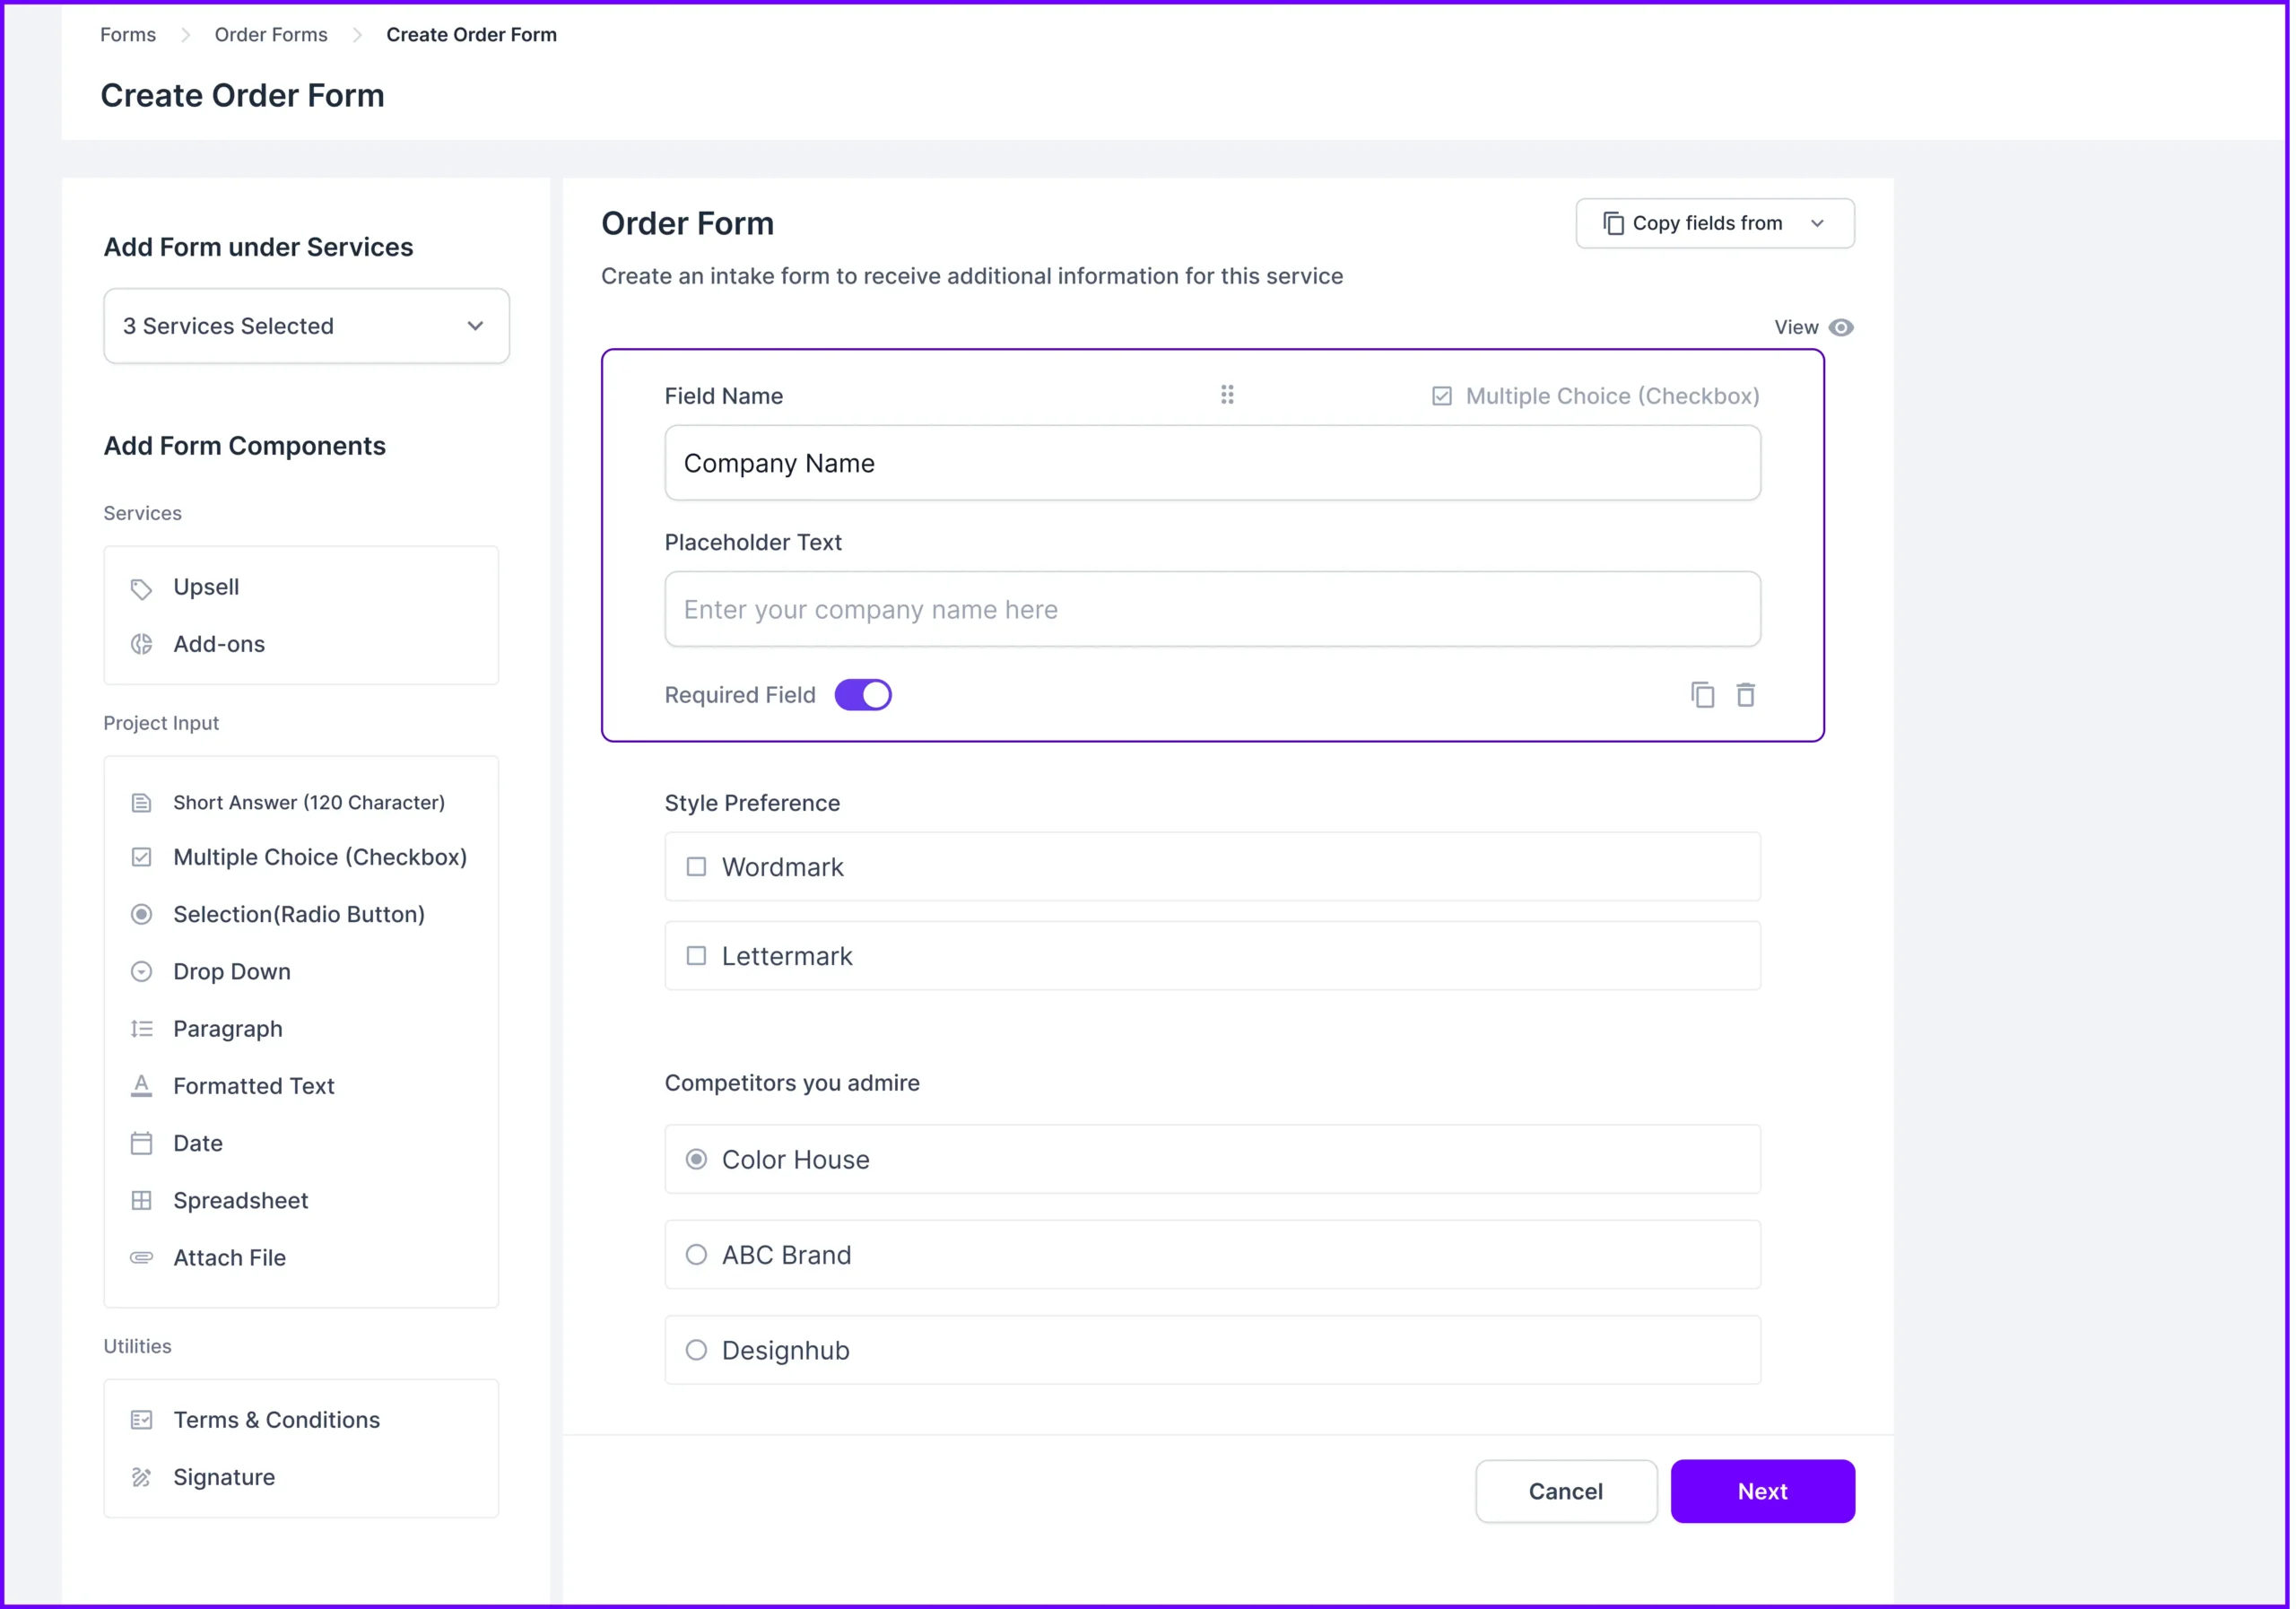Click the Date calendar icon
Viewport: 2296px width, 1609px height.
141,1143
